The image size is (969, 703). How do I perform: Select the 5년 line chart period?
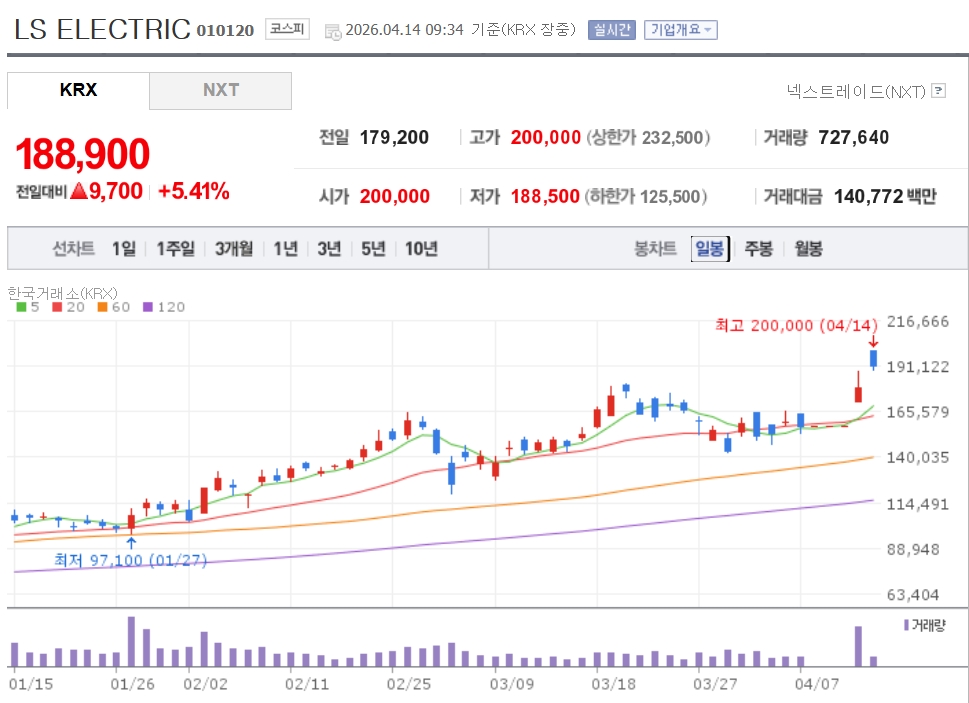pyautogui.click(x=373, y=248)
